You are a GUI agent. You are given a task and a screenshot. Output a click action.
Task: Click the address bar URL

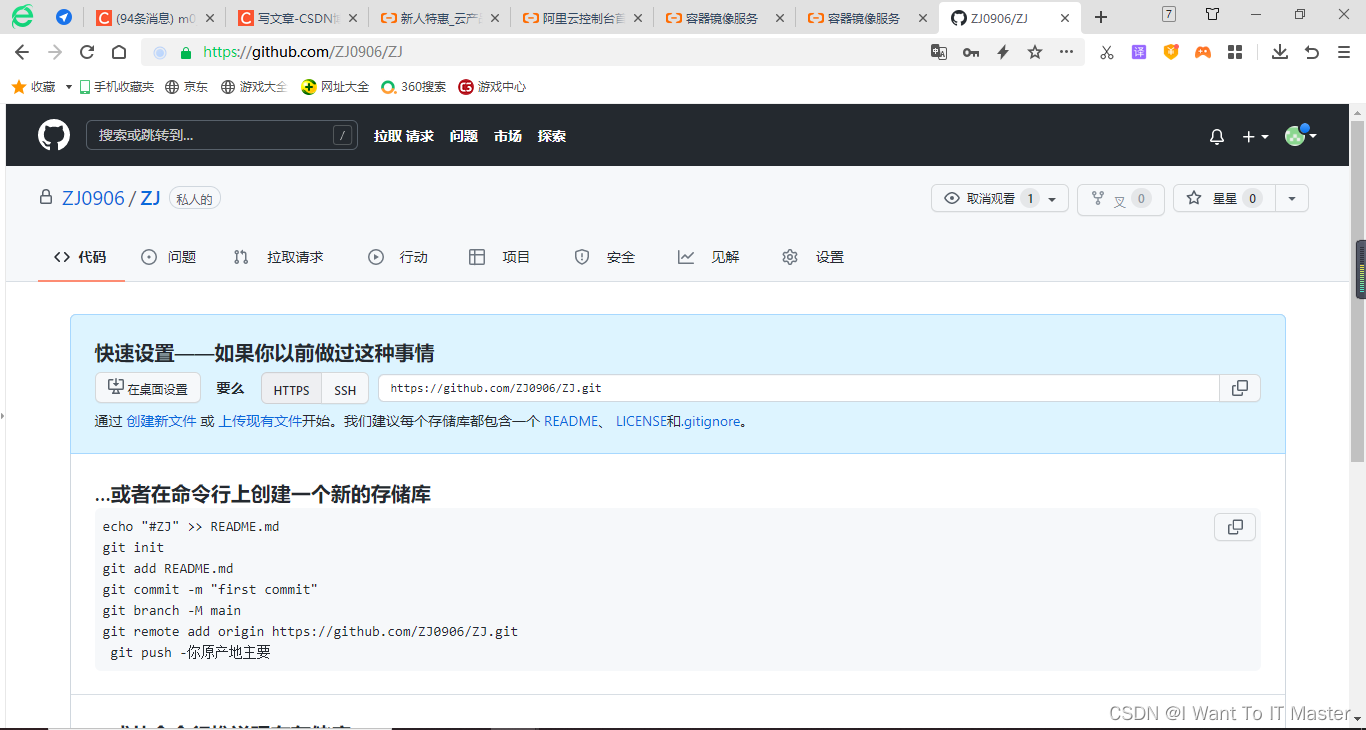coord(303,53)
